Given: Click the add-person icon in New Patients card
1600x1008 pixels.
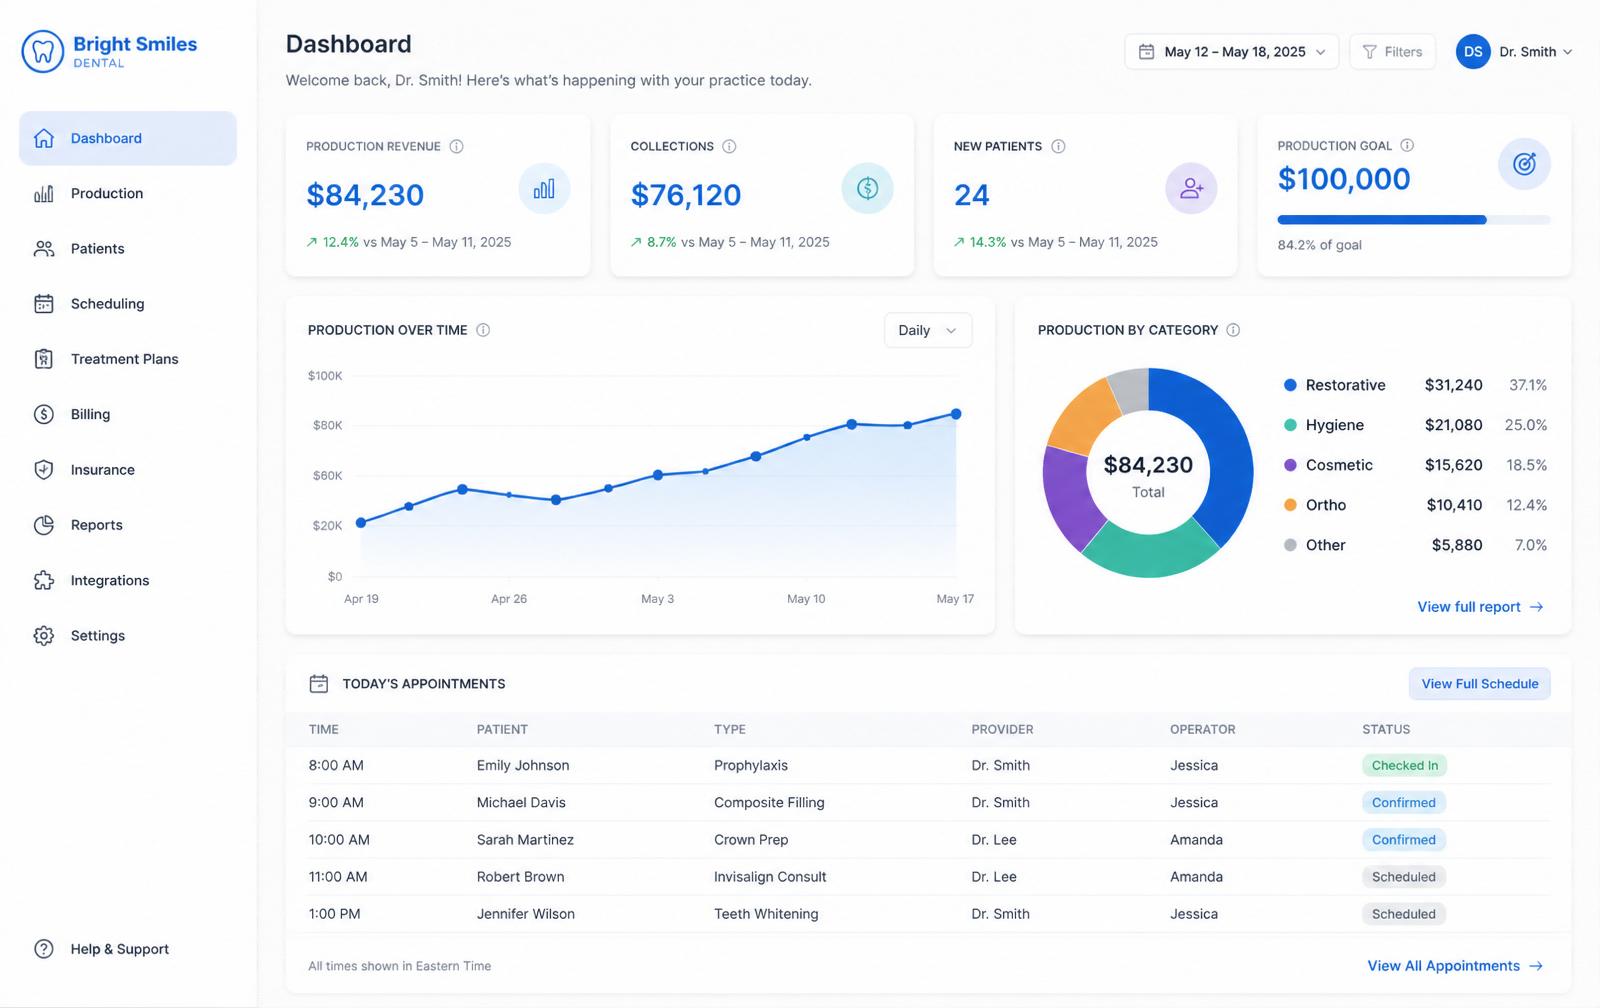Looking at the screenshot, I should coord(1191,188).
